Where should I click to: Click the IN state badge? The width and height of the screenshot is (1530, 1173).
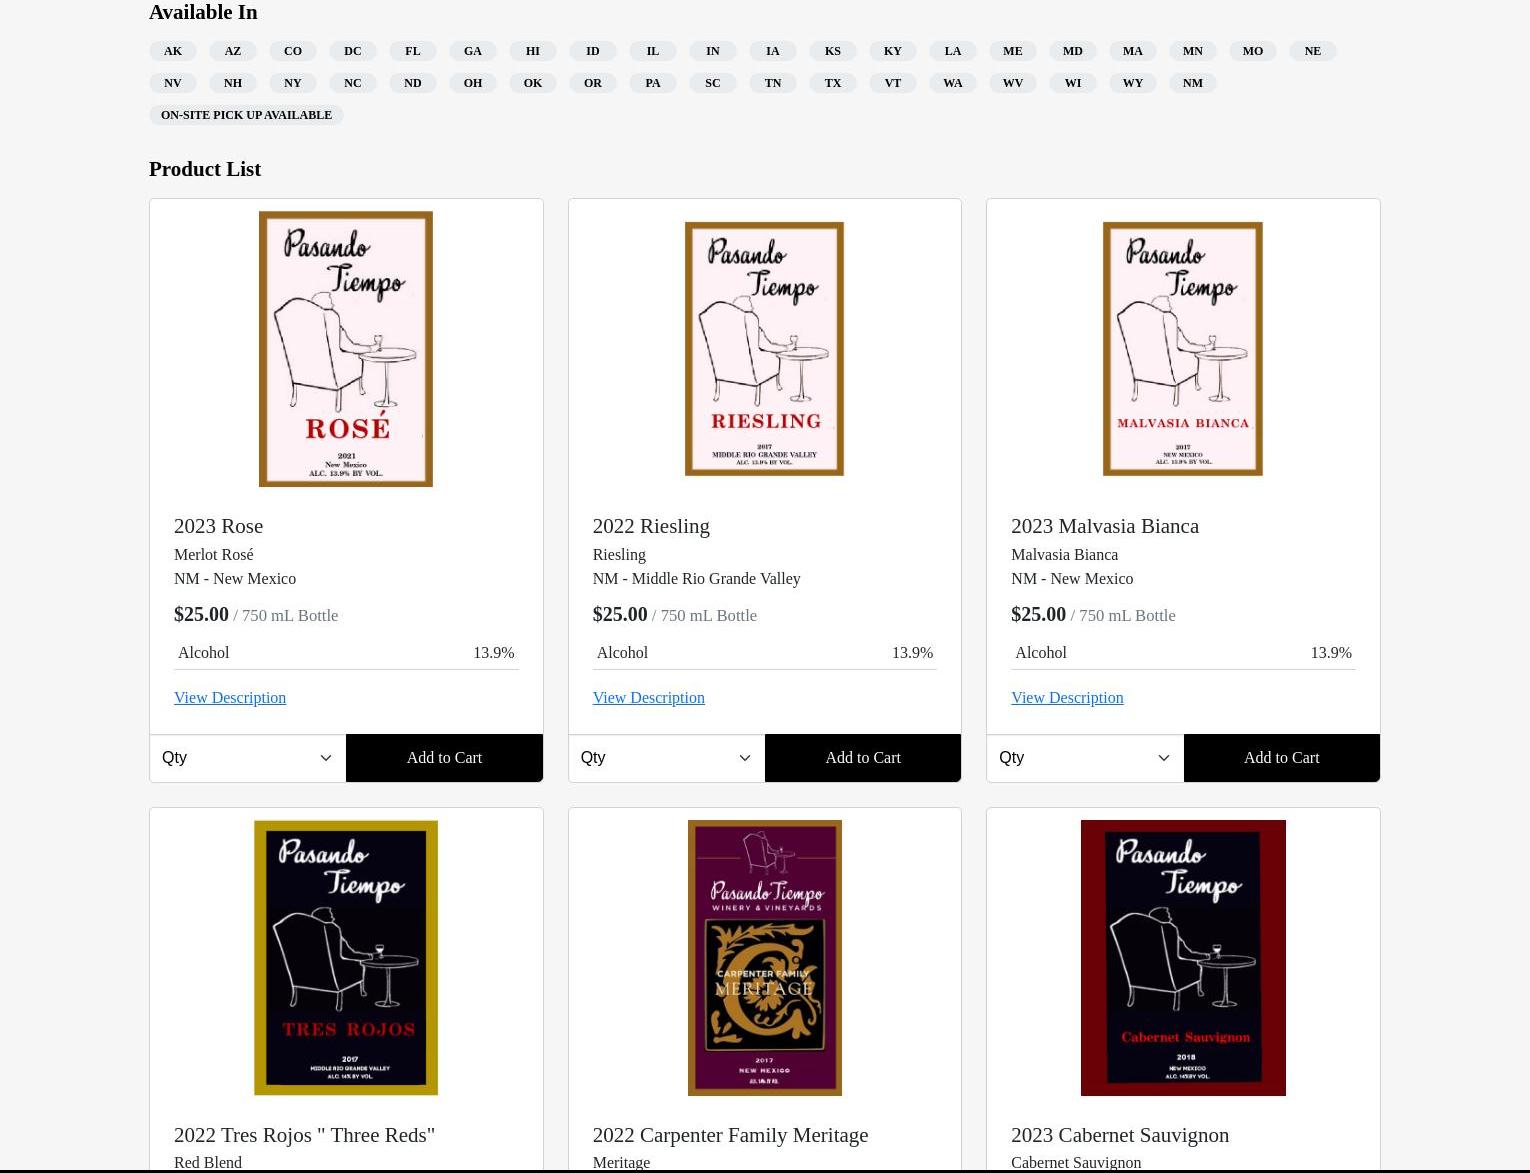coord(713,51)
